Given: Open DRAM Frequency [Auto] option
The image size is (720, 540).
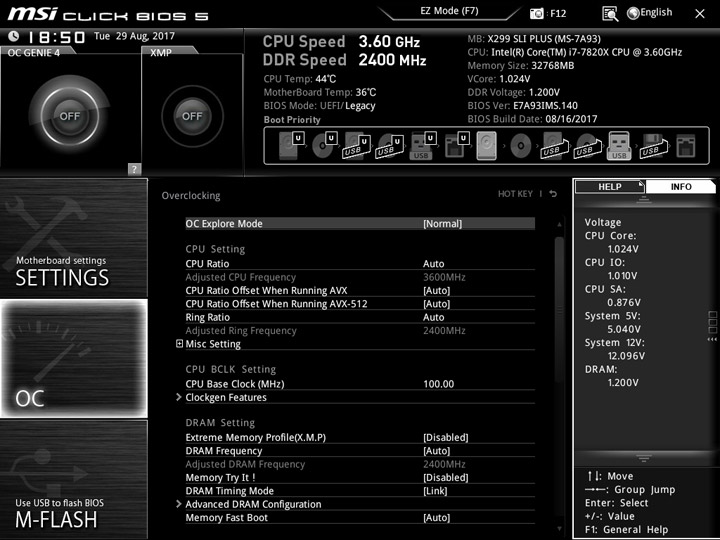Looking at the screenshot, I should tap(360, 450).
